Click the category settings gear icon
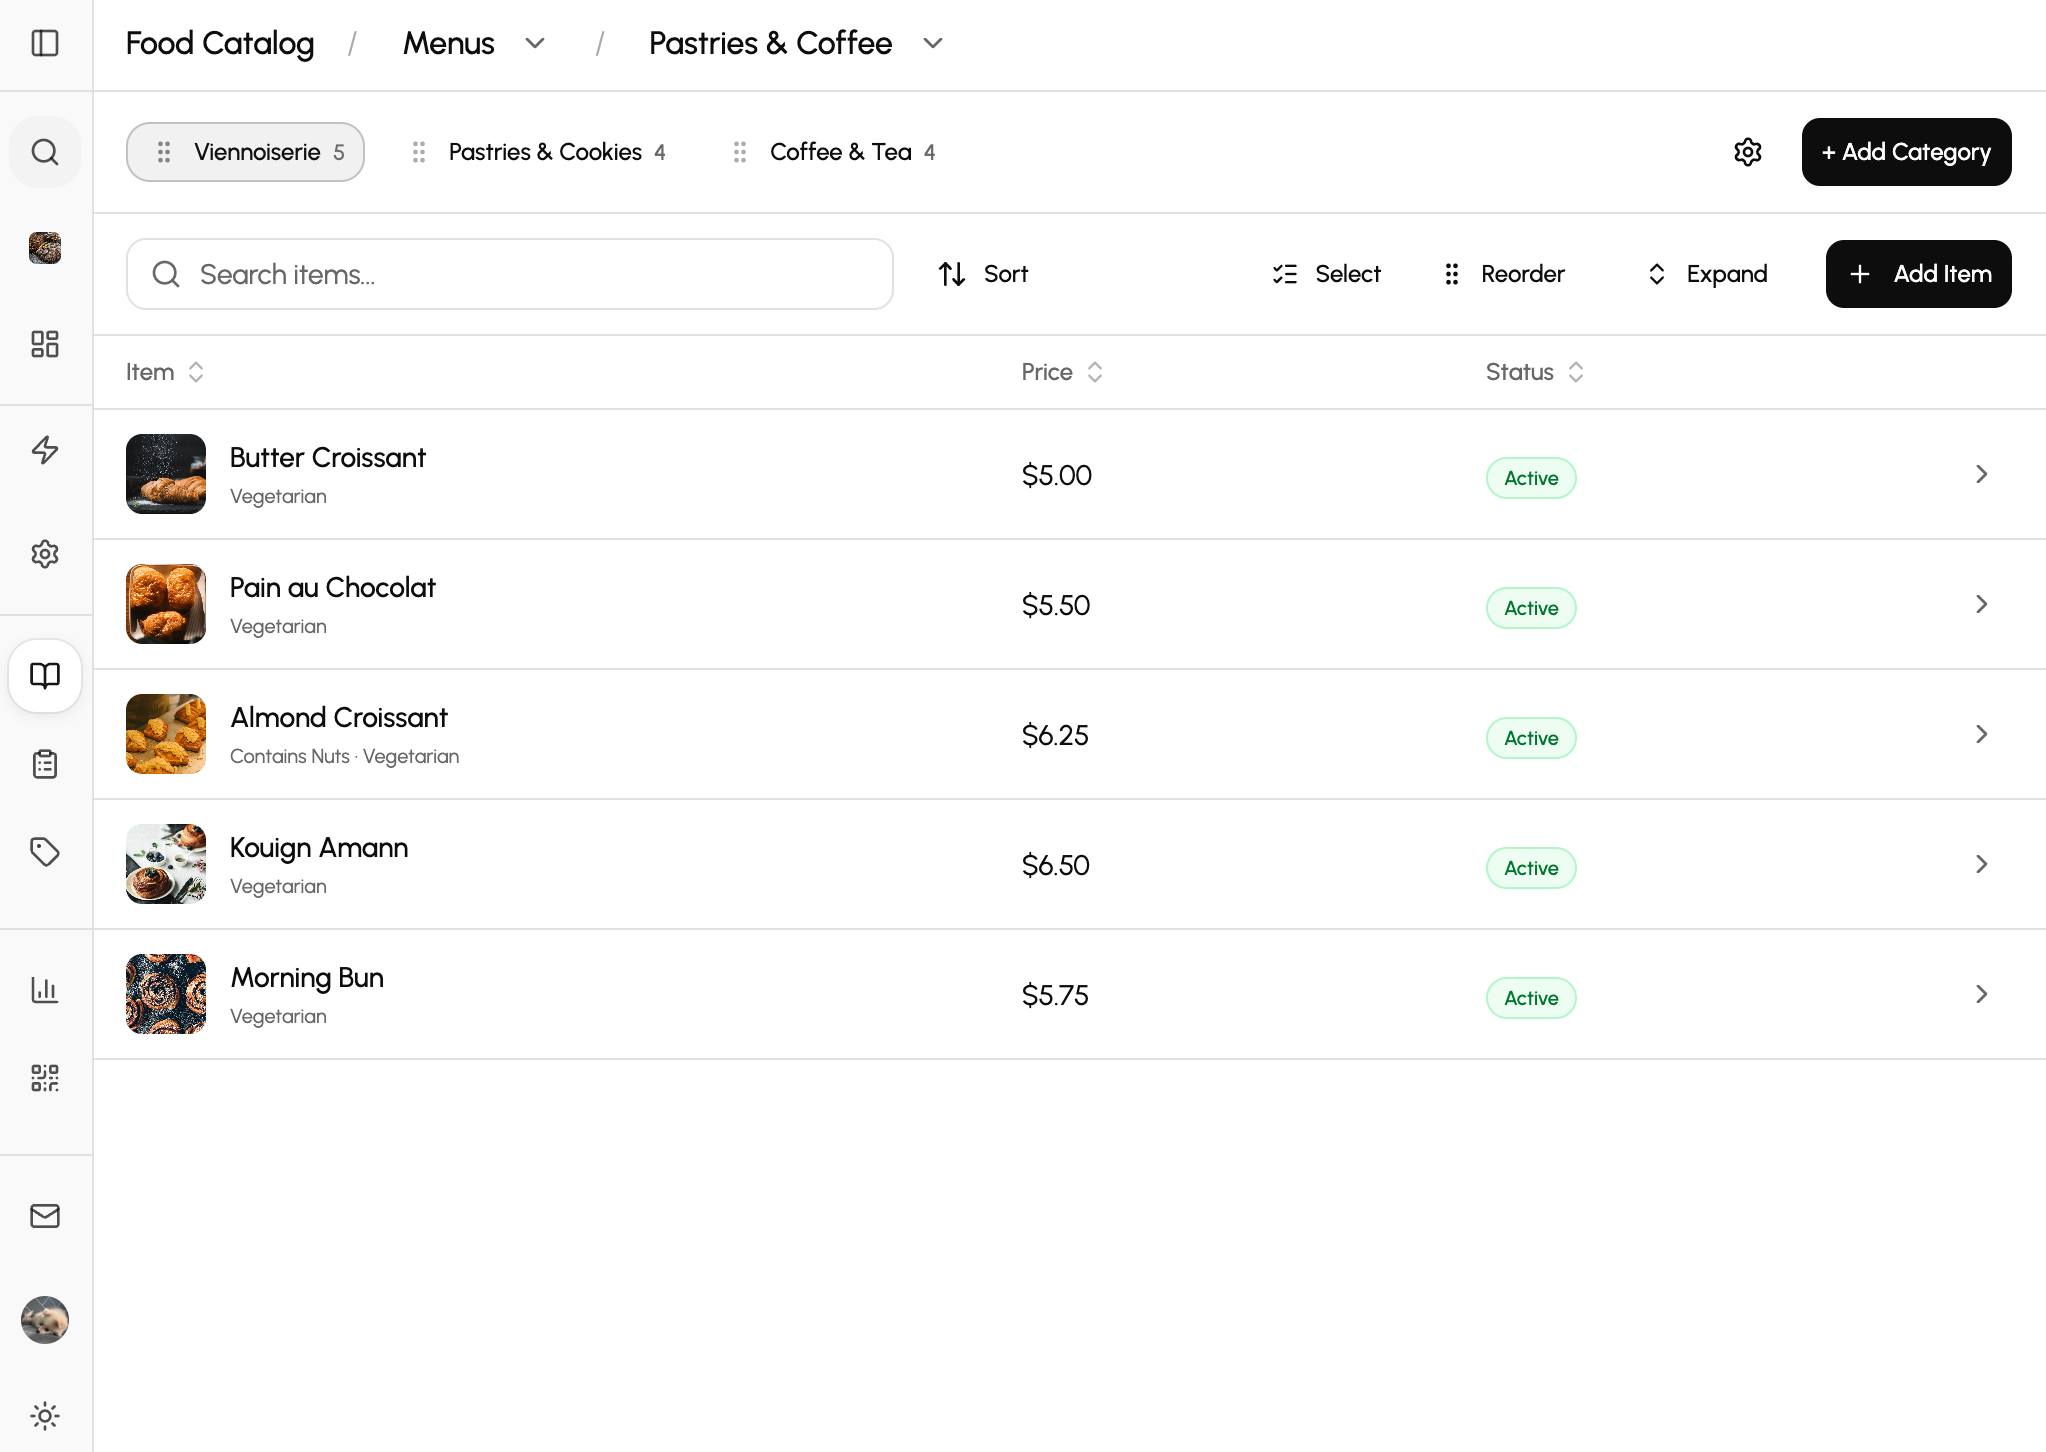Screen dimensions: 2046x1452 1747,152
